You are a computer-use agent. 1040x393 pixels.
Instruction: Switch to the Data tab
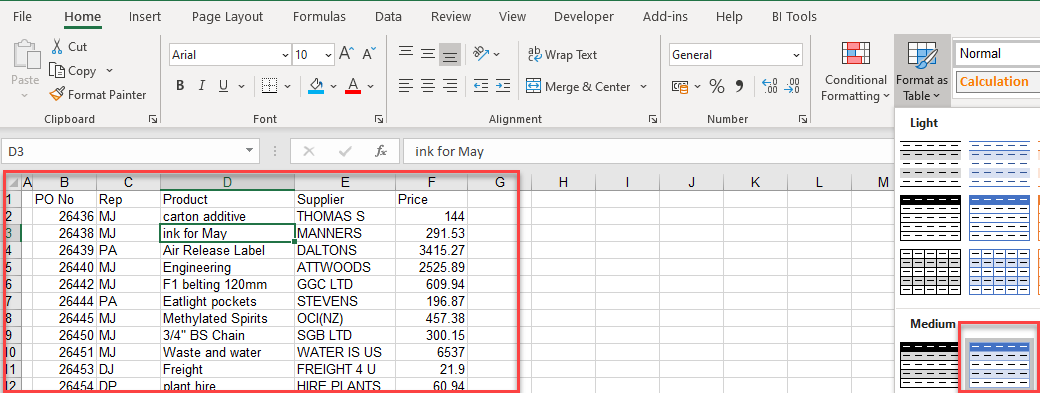[x=388, y=17]
